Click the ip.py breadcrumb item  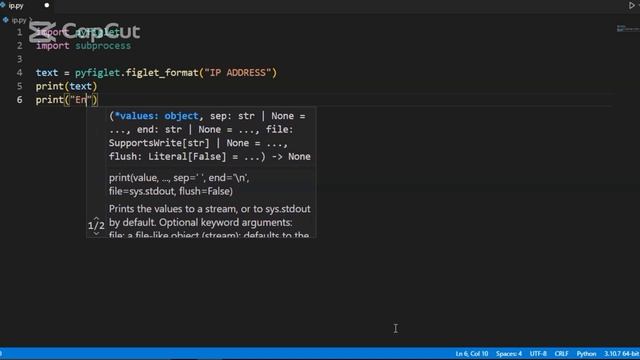pyautogui.click(x=19, y=20)
